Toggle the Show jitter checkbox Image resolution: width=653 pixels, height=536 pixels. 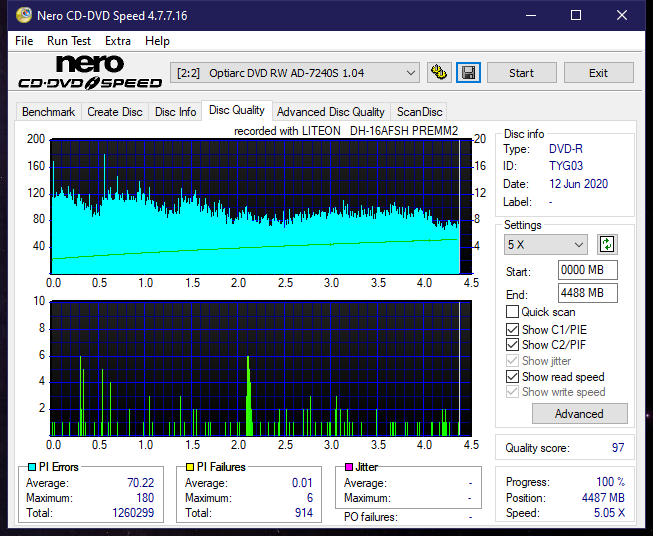512,361
